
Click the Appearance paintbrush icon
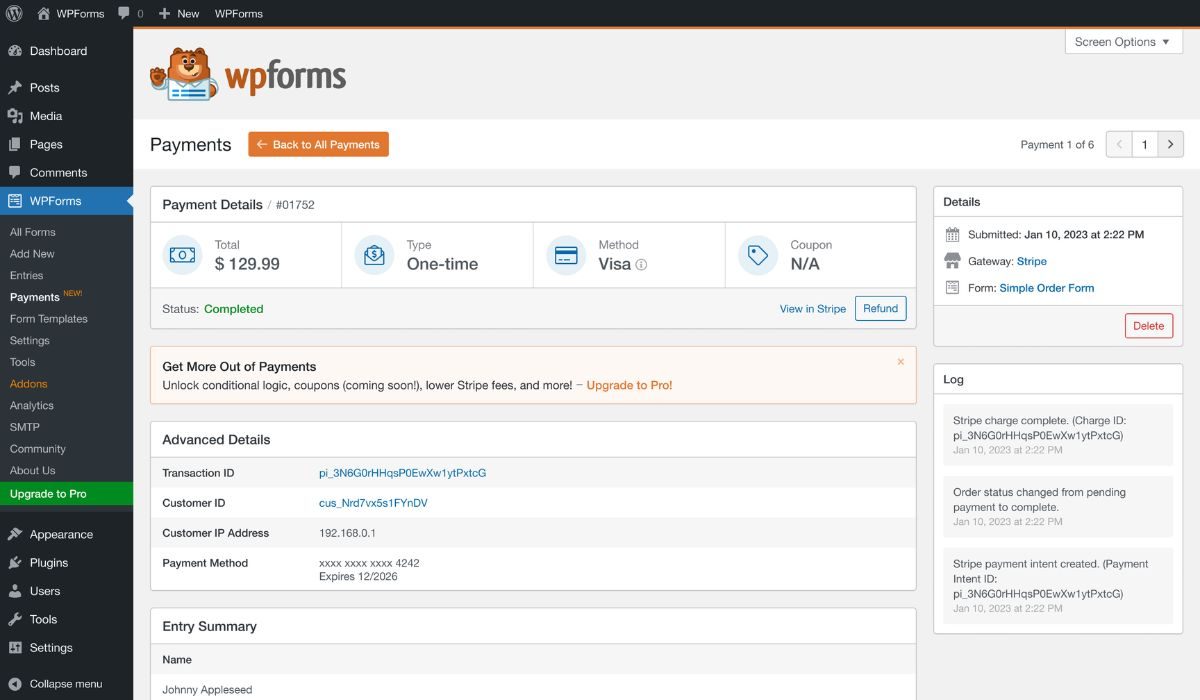point(15,534)
